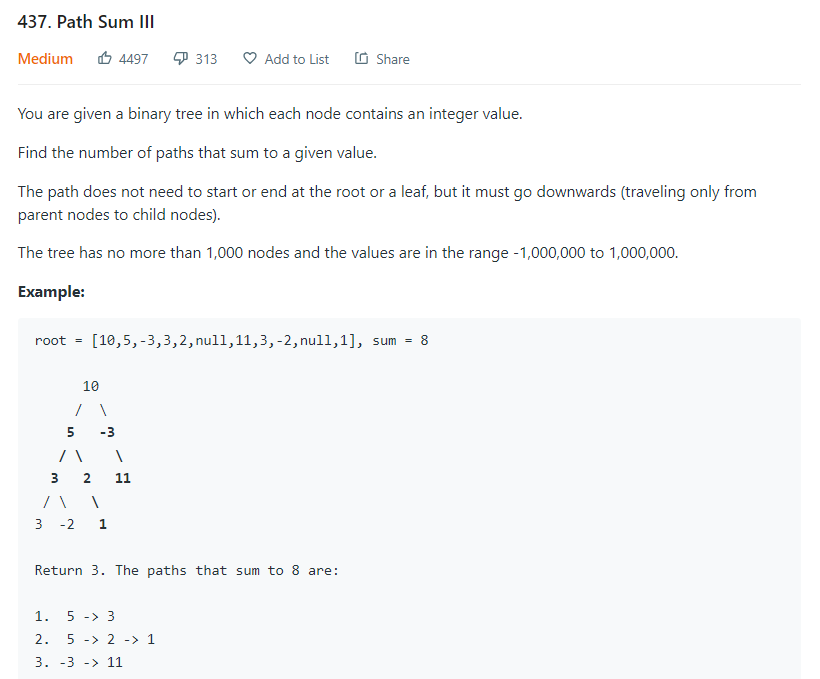This screenshot has width=820, height=679.
Task: Click the Medium difficulty label
Action: pos(45,59)
